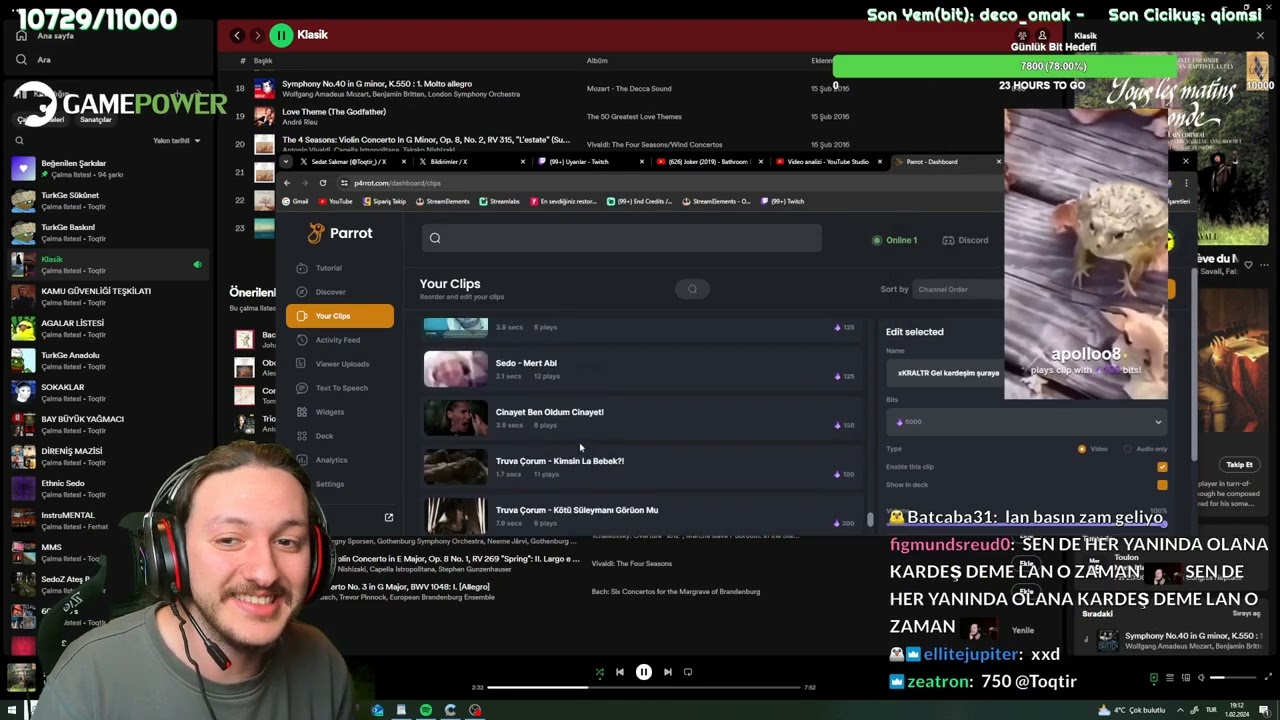Select Your Clips in Parrot sidebar

tap(339, 316)
